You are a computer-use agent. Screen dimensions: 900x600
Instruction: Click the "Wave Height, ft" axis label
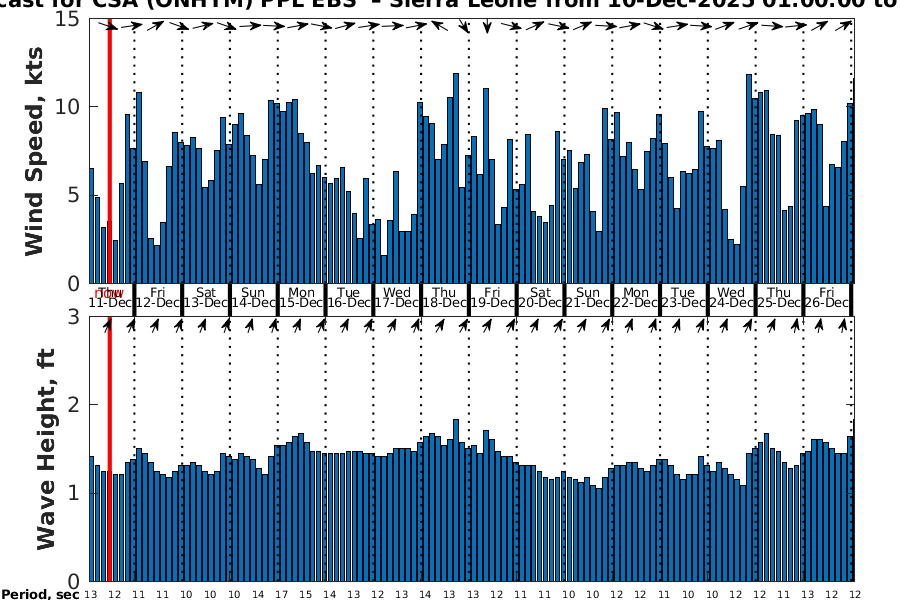tap(46, 450)
